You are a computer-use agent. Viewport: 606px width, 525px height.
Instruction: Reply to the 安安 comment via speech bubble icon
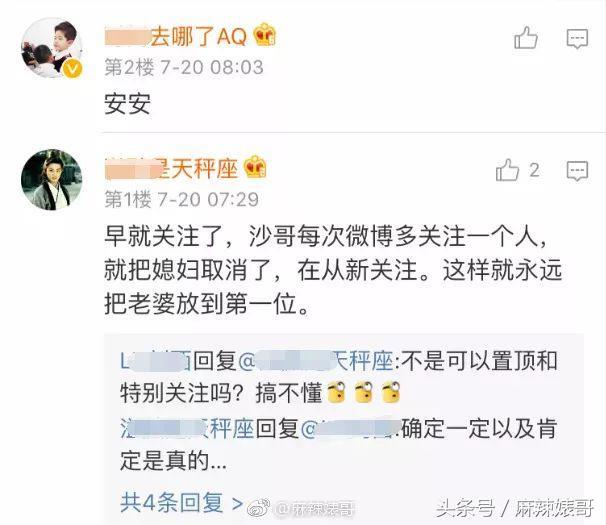point(577,39)
